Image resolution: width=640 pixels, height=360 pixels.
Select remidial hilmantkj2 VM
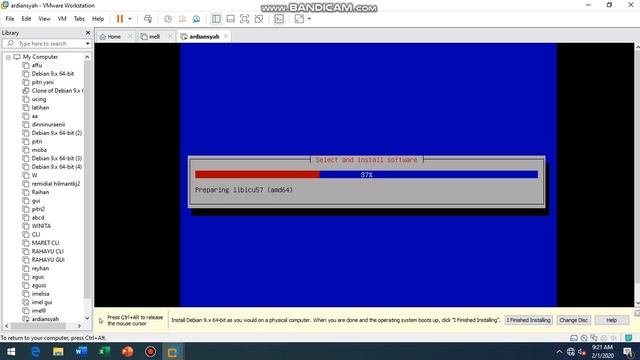56,184
